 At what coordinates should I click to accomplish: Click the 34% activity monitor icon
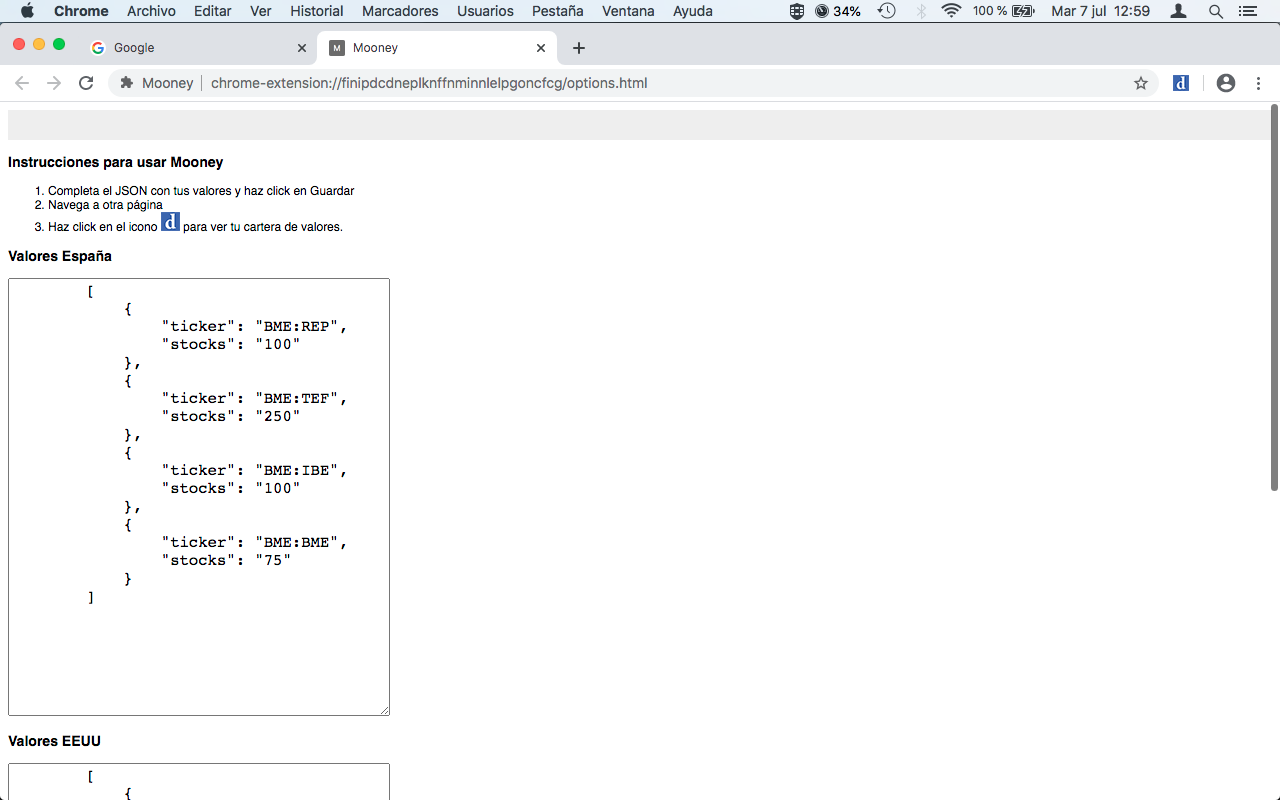pyautogui.click(x=838, y=11)
